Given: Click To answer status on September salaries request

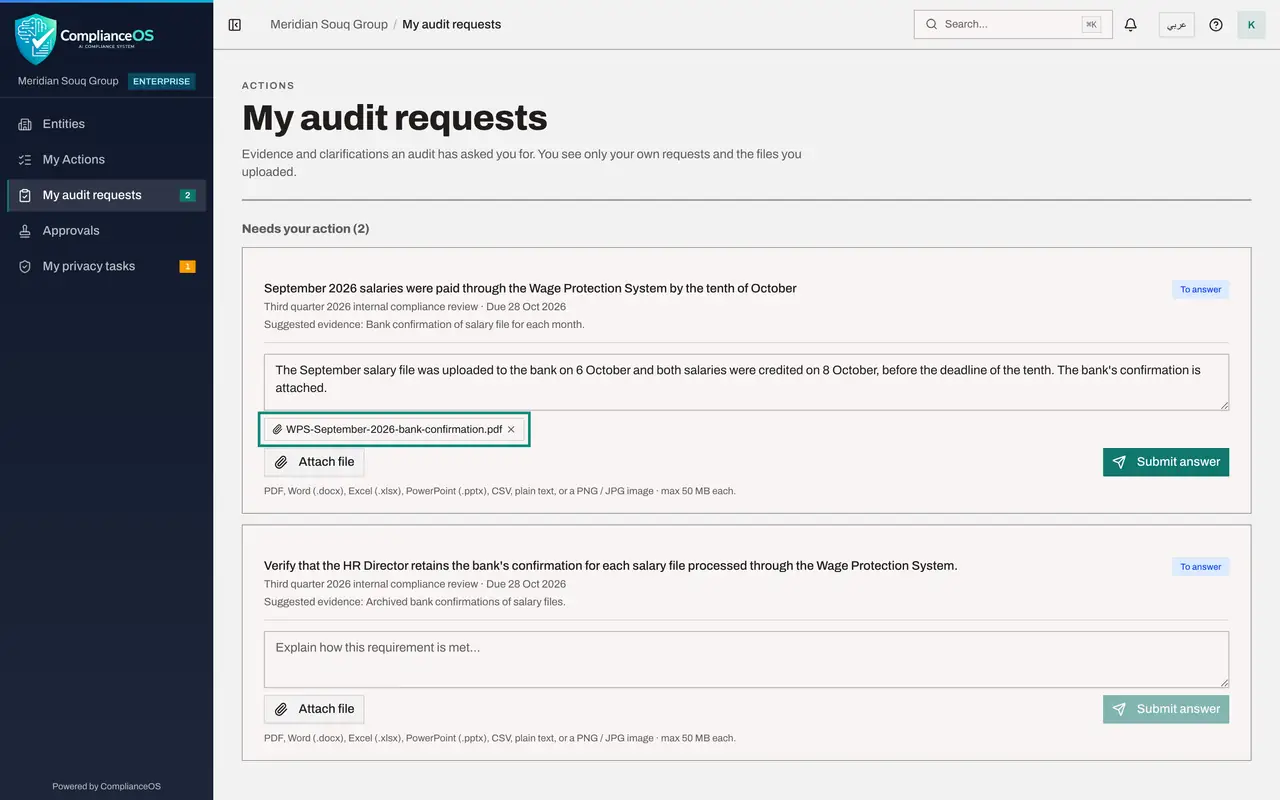Looking at the screenshot, I should tap(1200, 290).
